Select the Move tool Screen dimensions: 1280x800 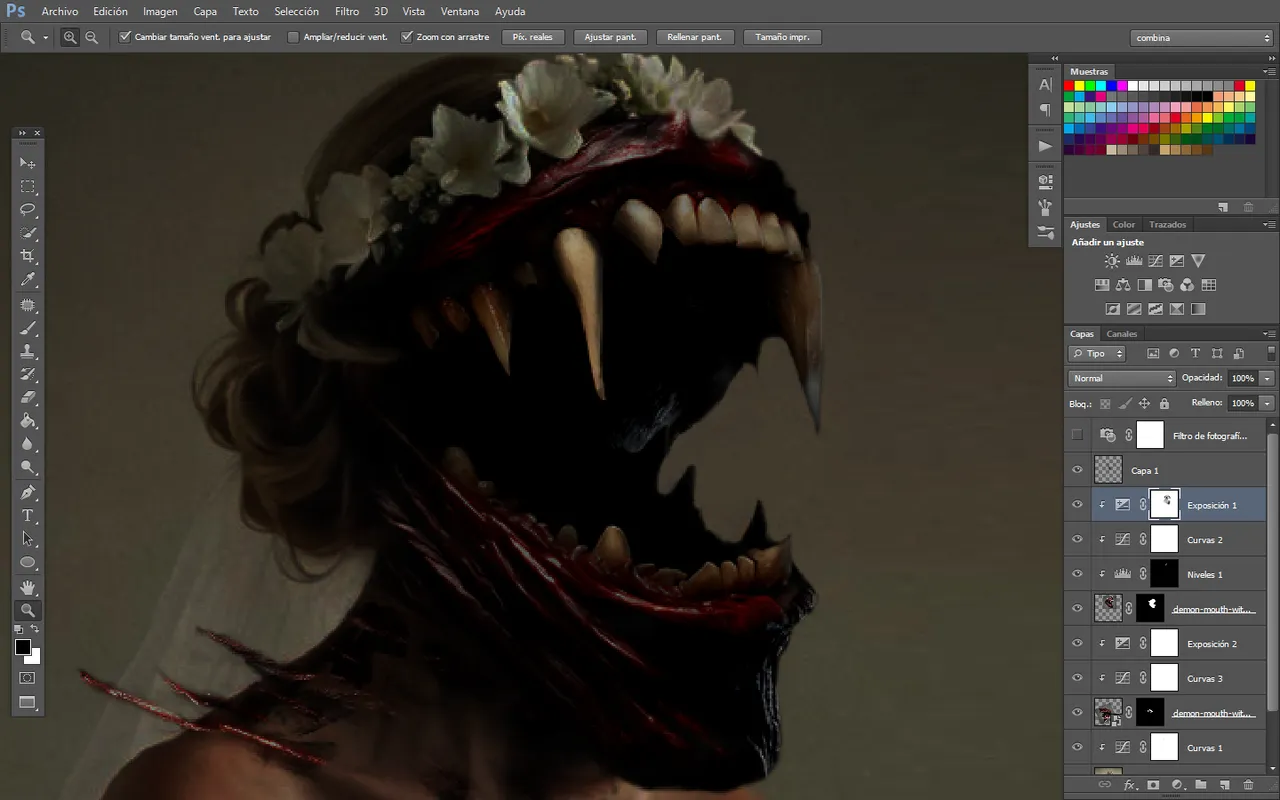tap(28, 163)
